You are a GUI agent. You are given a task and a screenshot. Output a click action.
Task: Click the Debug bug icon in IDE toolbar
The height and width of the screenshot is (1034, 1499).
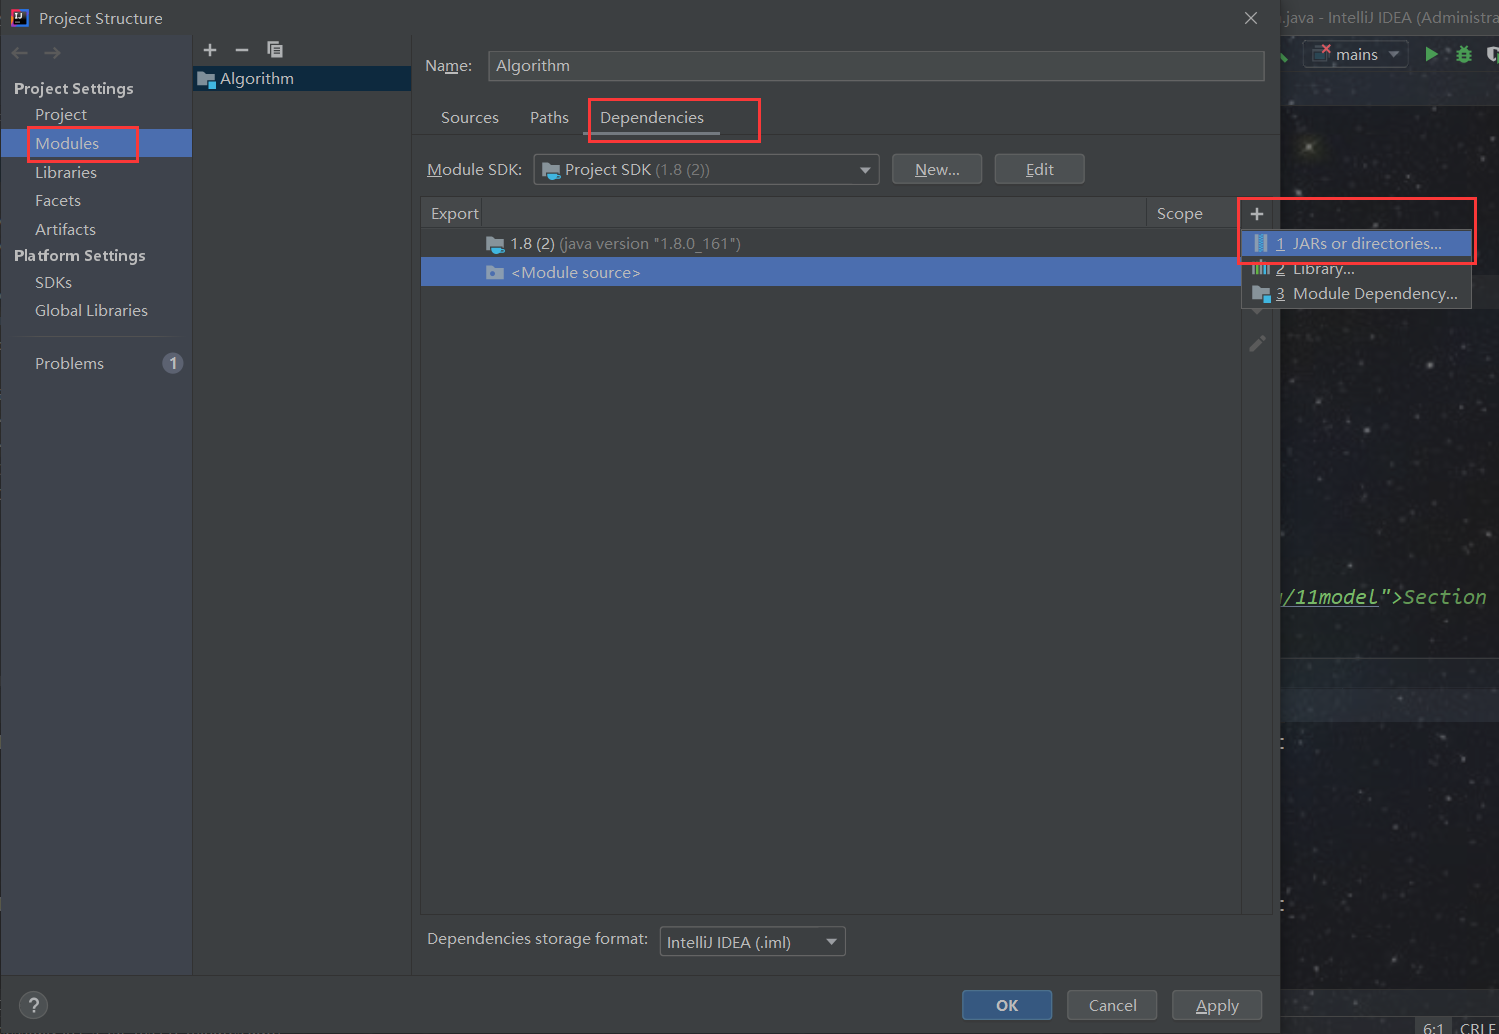click(x=1464, y=54)
